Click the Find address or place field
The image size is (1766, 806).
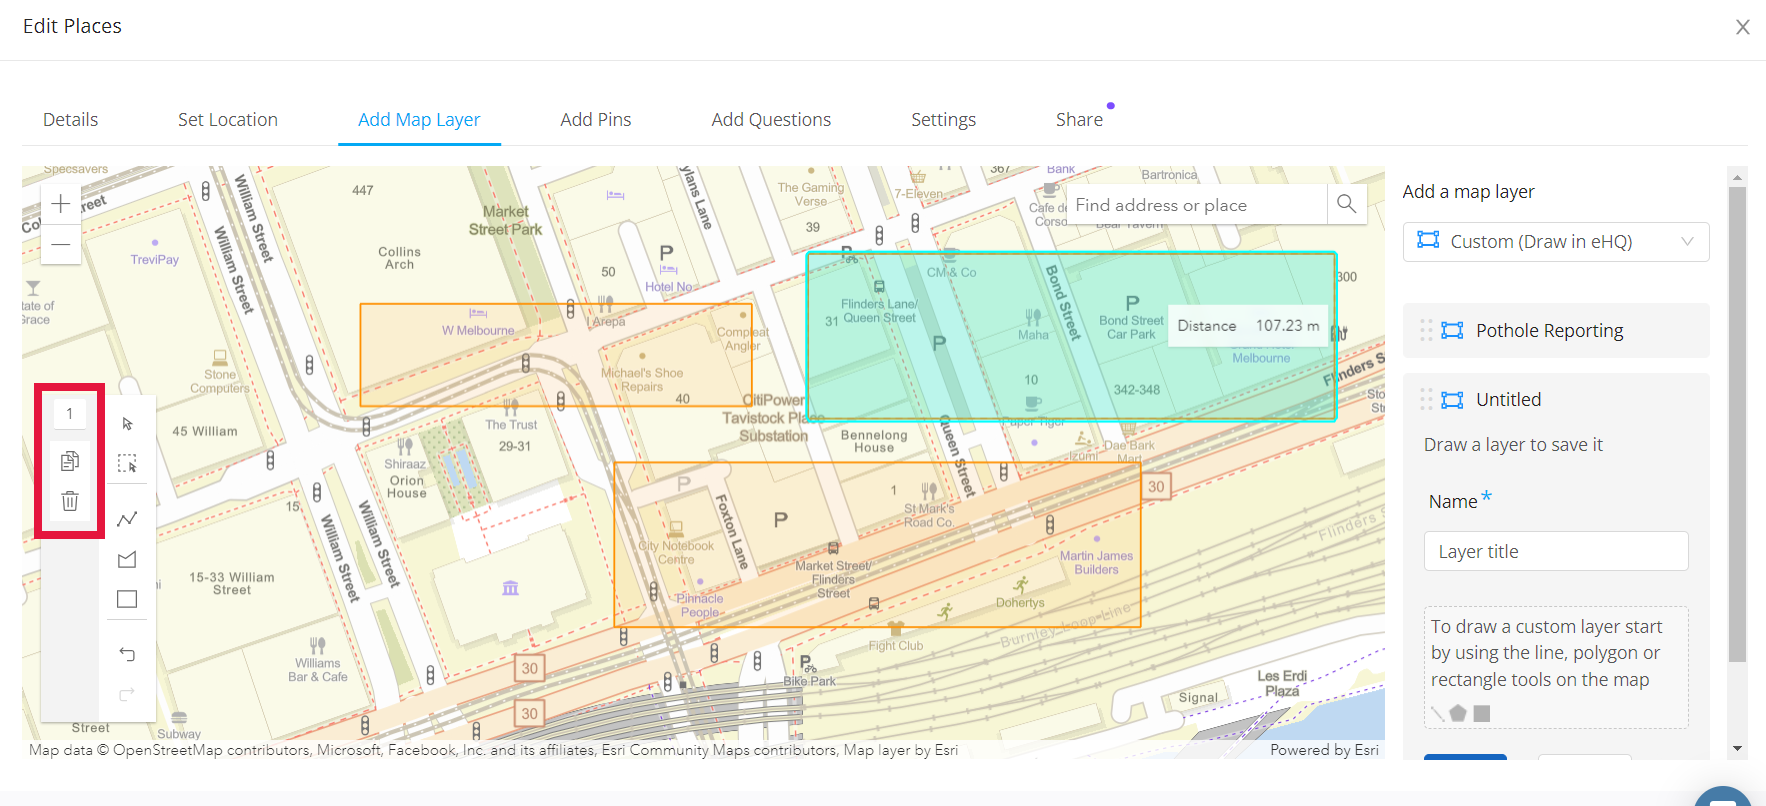1196,205
